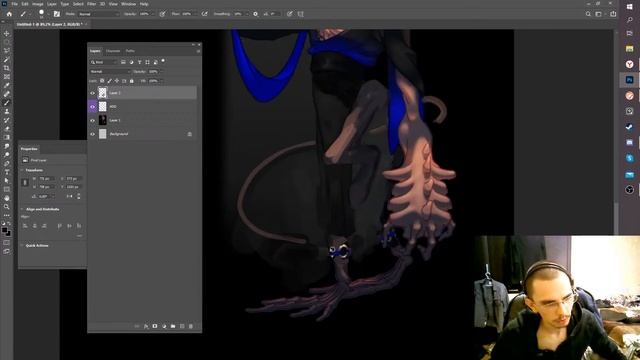Toggle pressure for opacity icon
The image size is (640, 360).
tap(162, 14)
